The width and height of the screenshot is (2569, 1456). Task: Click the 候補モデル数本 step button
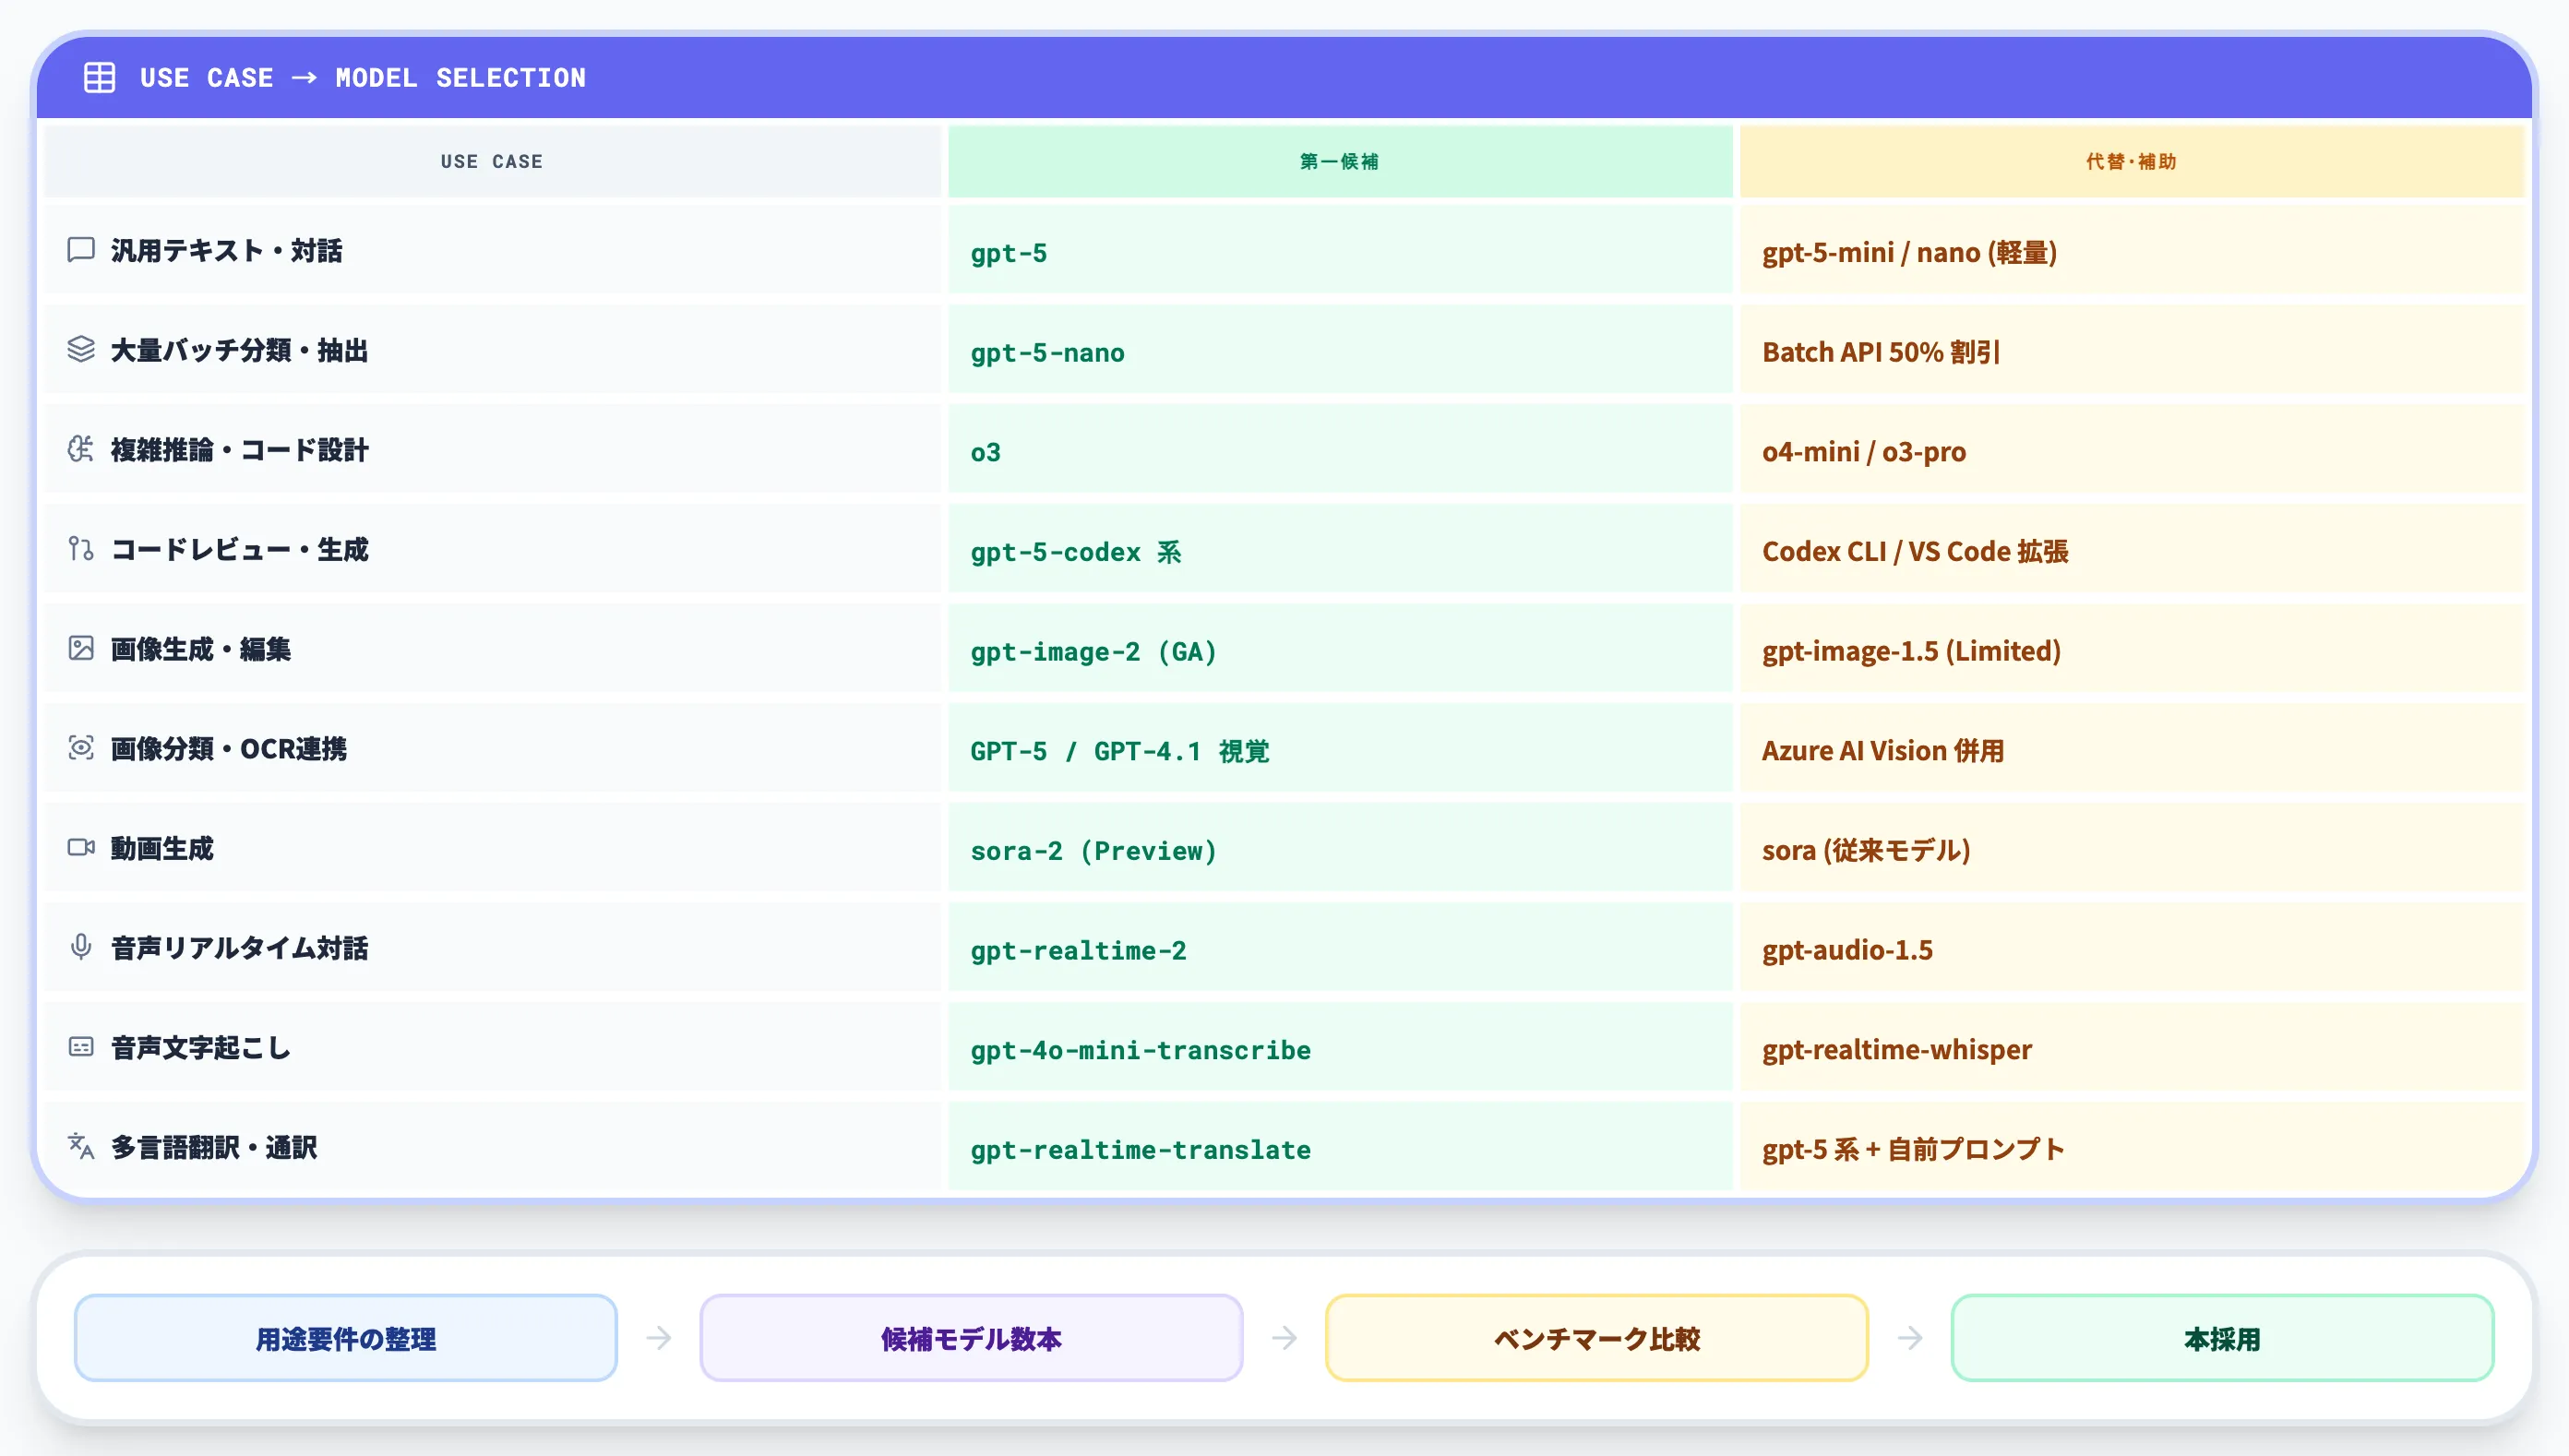[x=971, y=1338]
